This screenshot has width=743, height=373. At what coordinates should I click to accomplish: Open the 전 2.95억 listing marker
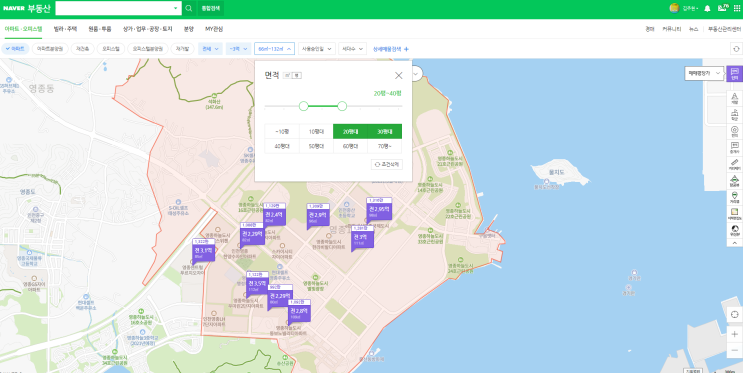379,209
